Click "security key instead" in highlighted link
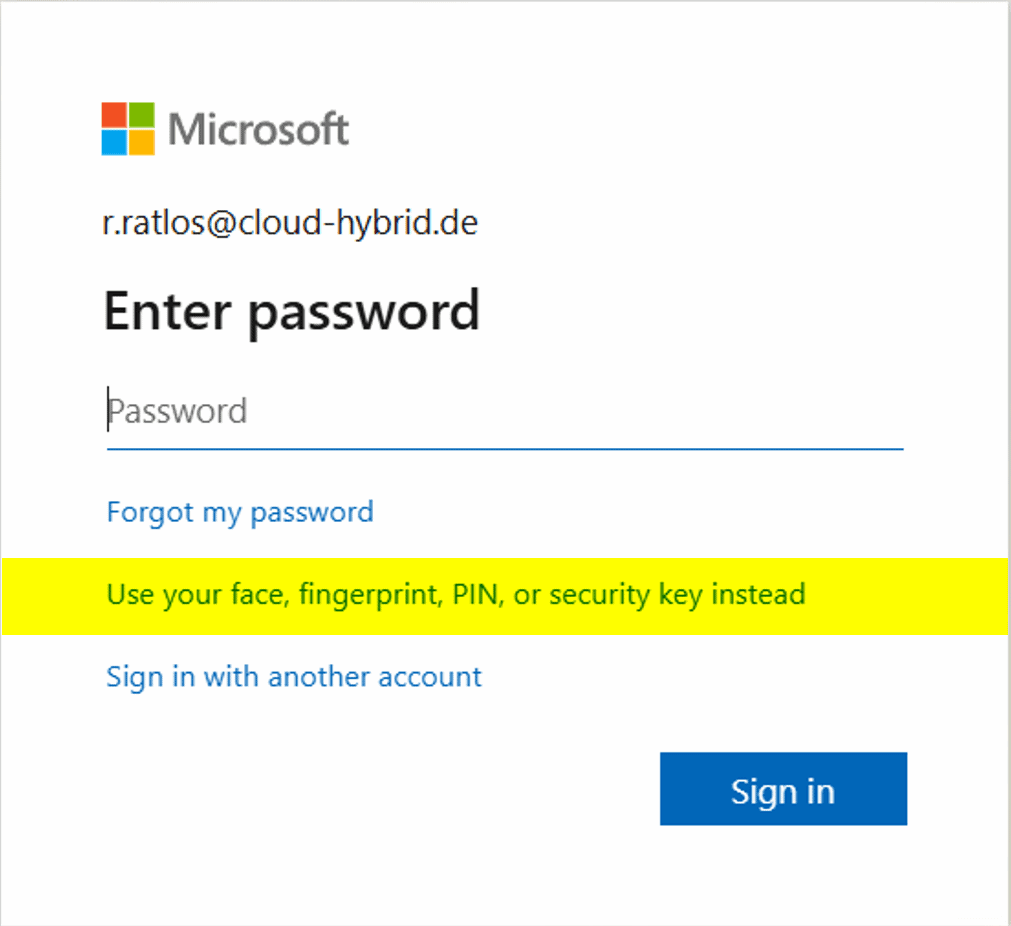Viewport: 1011px width, 926px height. tap(678, 595)
